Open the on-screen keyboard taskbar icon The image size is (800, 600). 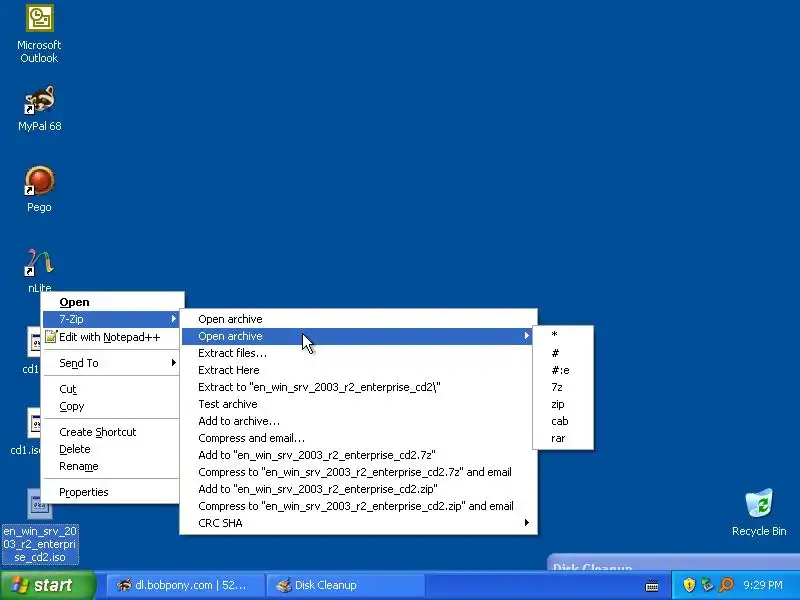(652, 586)
